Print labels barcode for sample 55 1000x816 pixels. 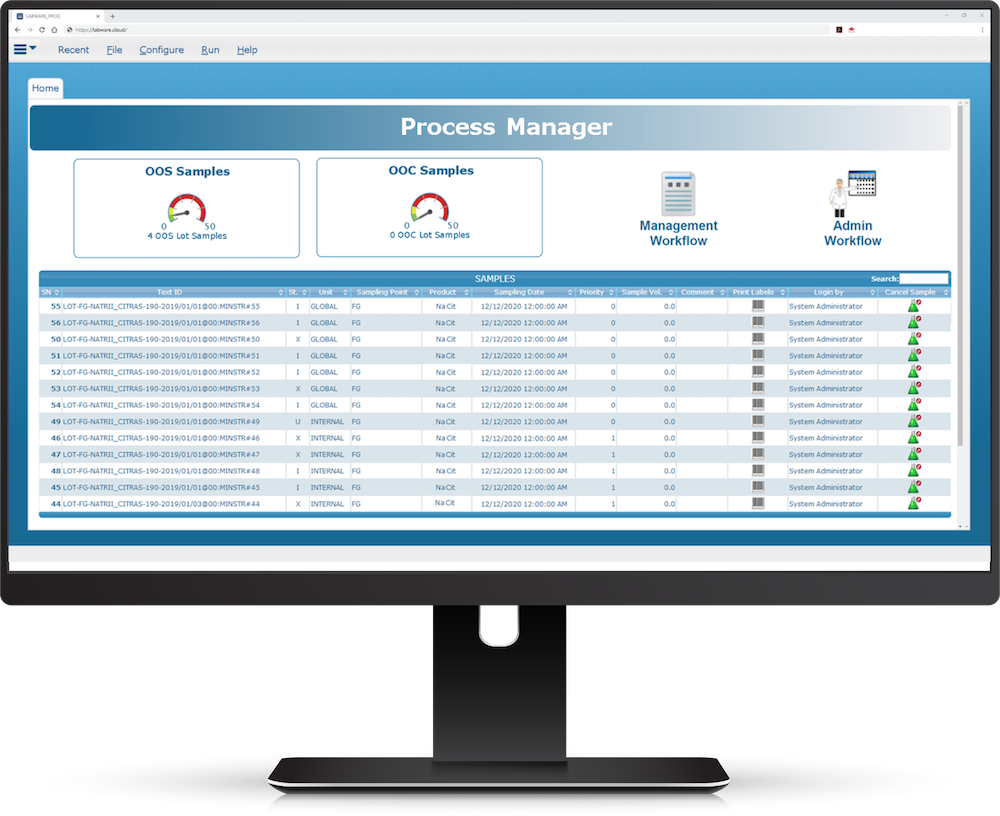click(758, 307)
